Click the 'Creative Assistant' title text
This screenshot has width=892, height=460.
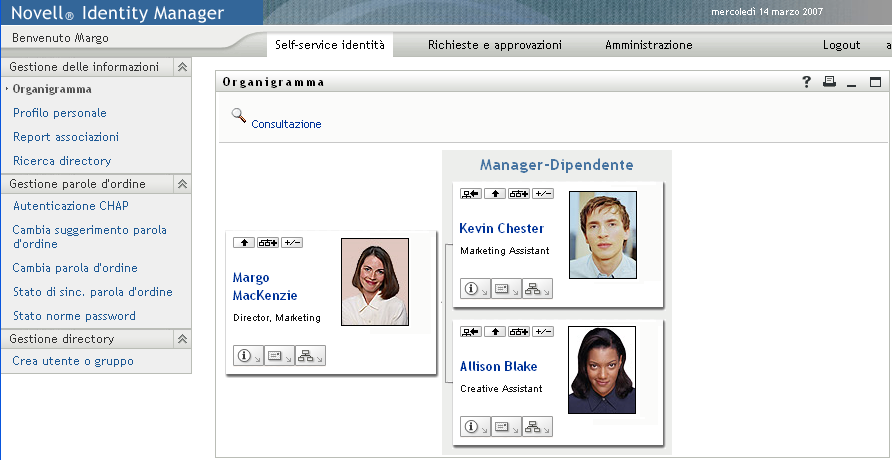tap(501, 389)
